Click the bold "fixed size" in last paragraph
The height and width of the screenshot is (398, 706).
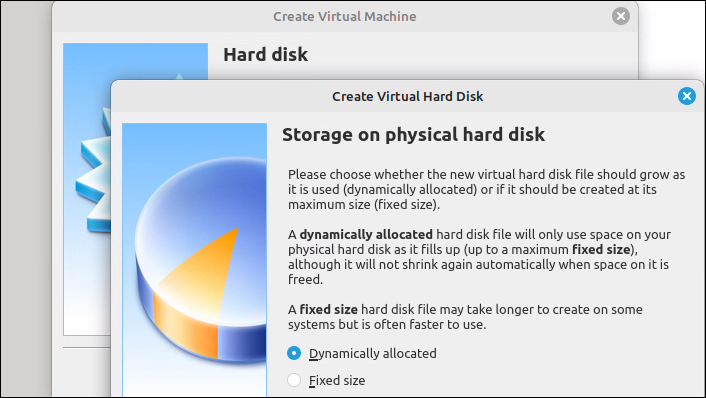[x=329, y=310]
